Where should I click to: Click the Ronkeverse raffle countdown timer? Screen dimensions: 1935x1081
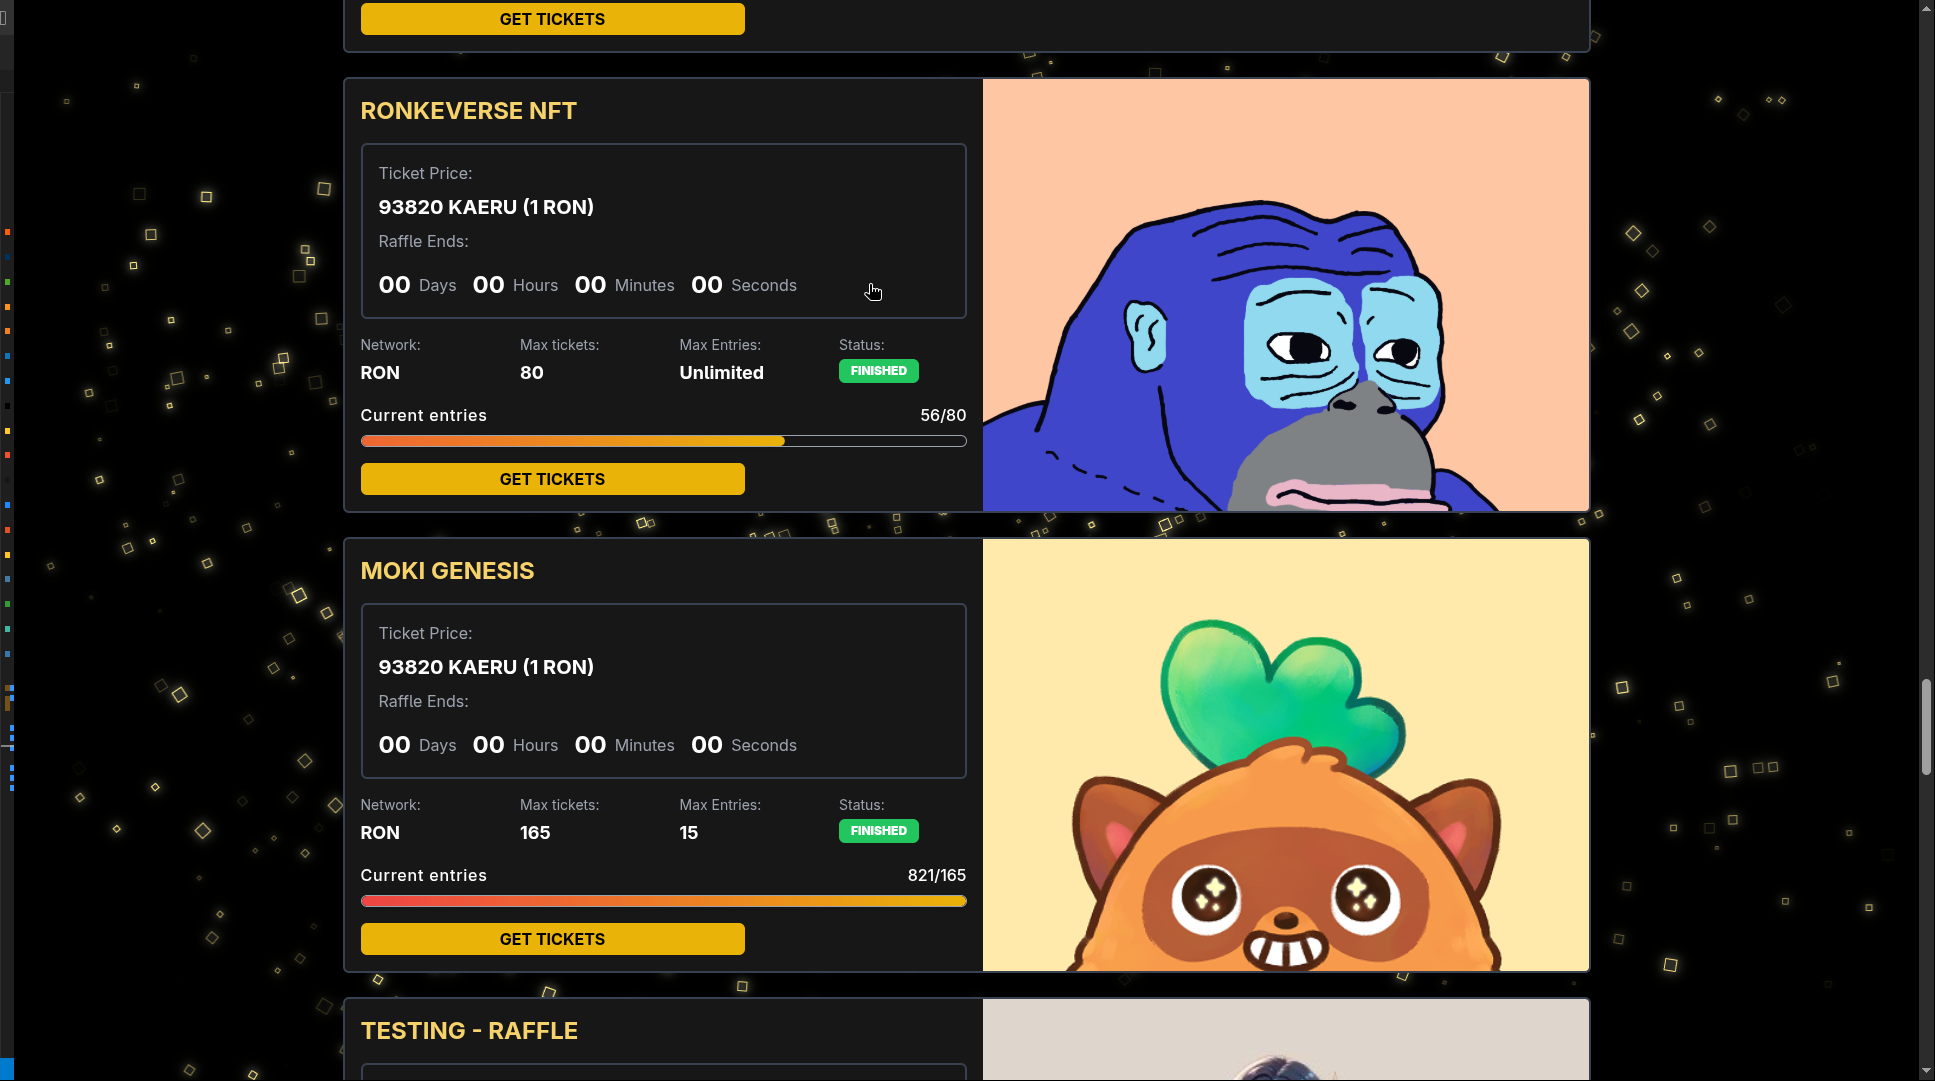[x=587, y=285]
